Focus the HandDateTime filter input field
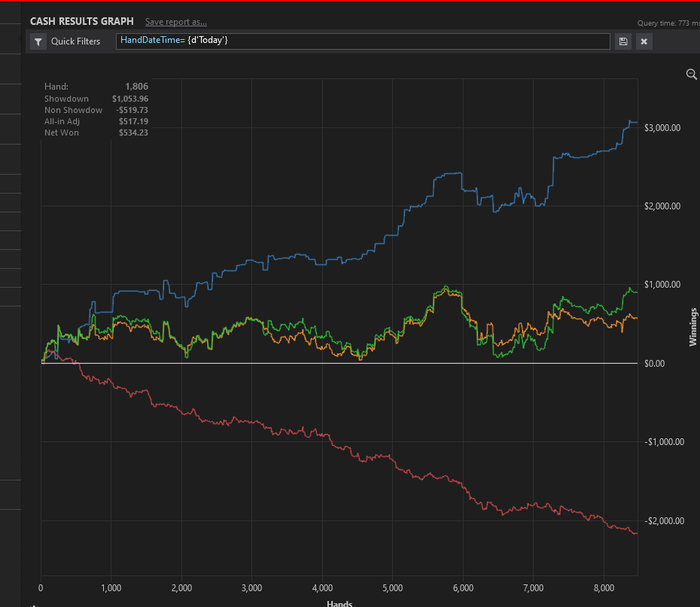This screenshot has height=607, width=700. click(x=360, y=41)
